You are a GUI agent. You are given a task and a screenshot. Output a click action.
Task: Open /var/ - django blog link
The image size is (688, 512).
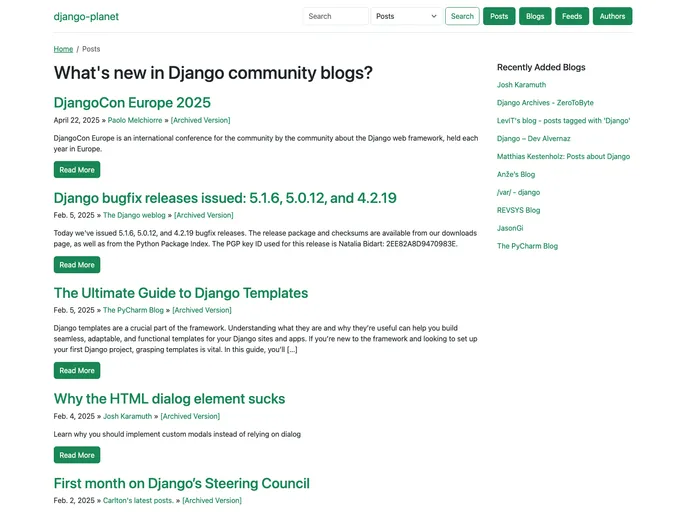point(518,193)
